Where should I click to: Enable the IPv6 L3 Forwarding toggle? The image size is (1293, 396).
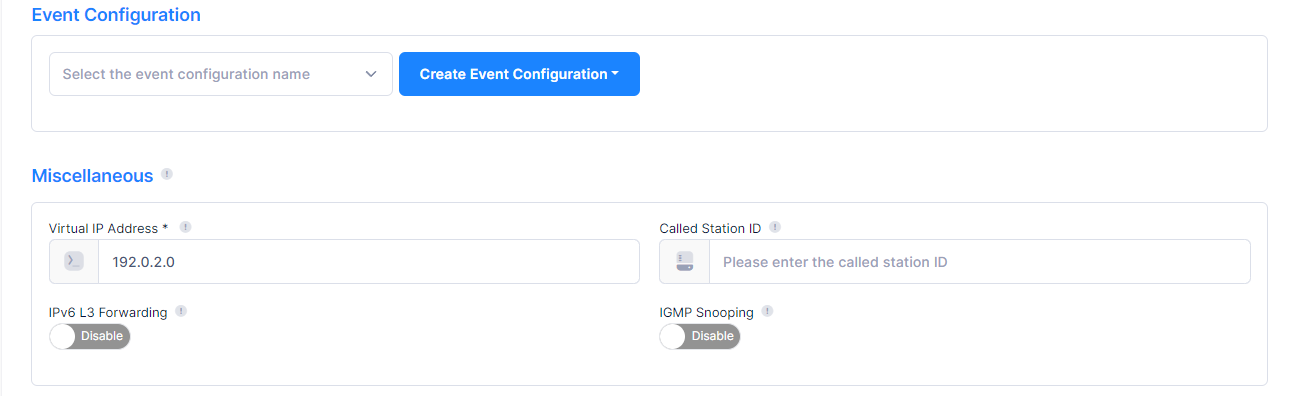coord(90,337)
